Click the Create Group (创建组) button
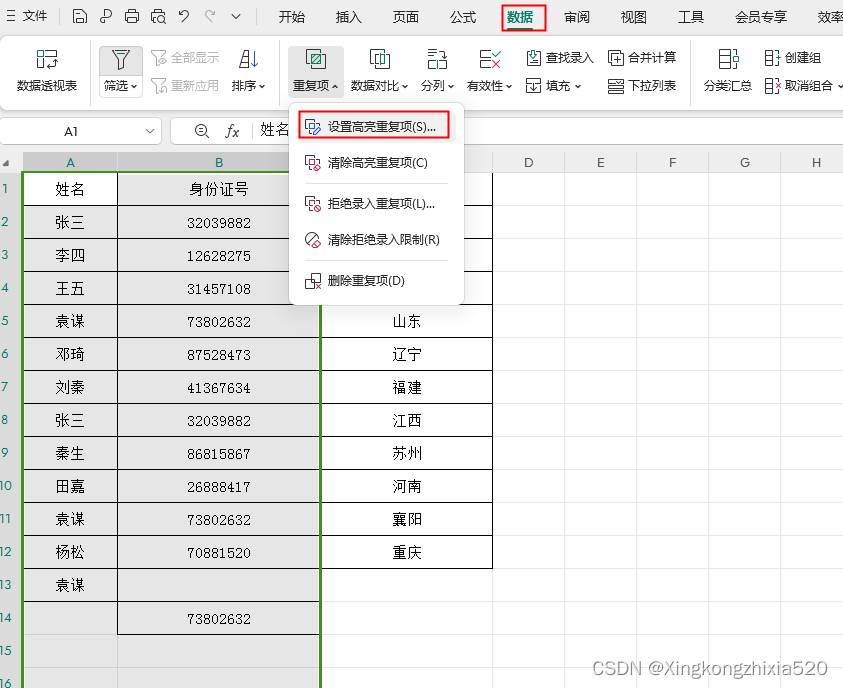The image size is (843, 688). coord(793,58)
